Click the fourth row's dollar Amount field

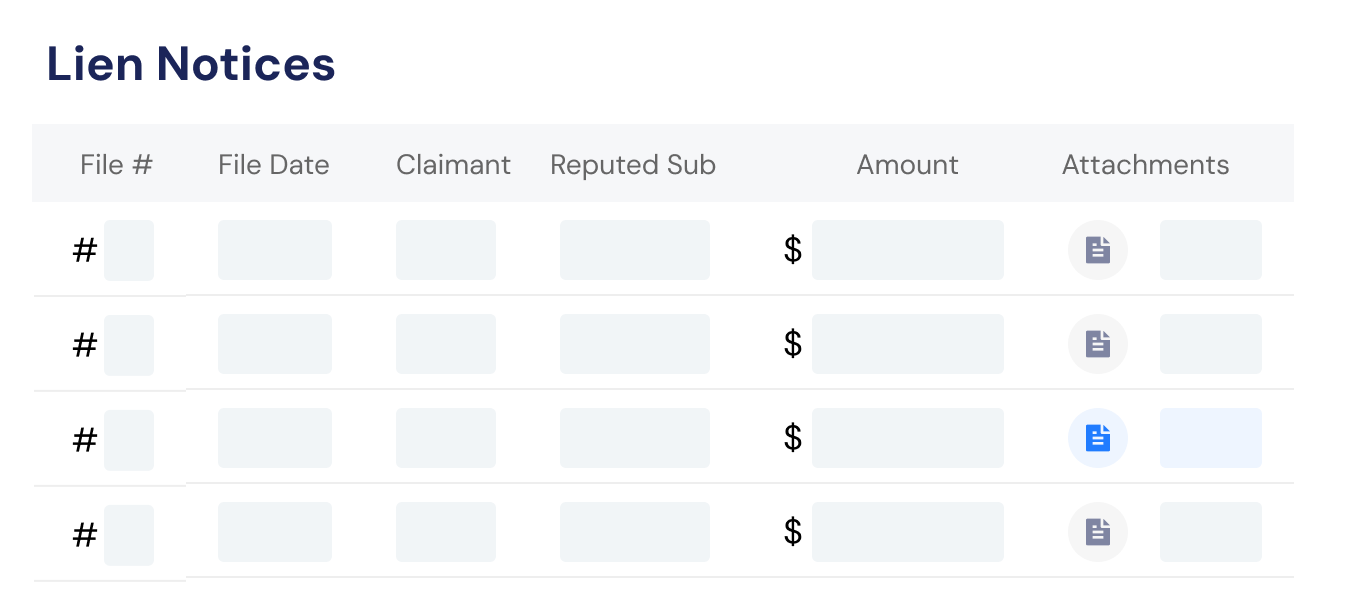(908, 532)
